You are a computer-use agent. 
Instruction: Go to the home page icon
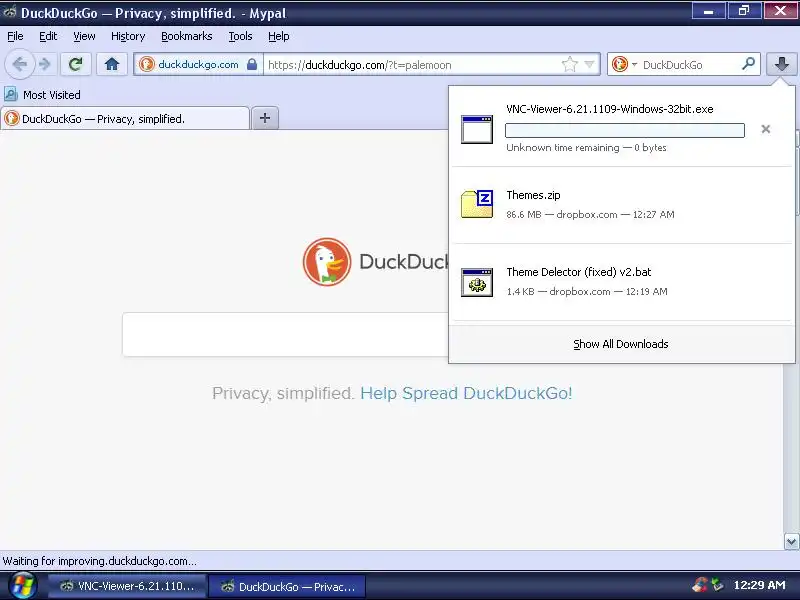(112, 64)
